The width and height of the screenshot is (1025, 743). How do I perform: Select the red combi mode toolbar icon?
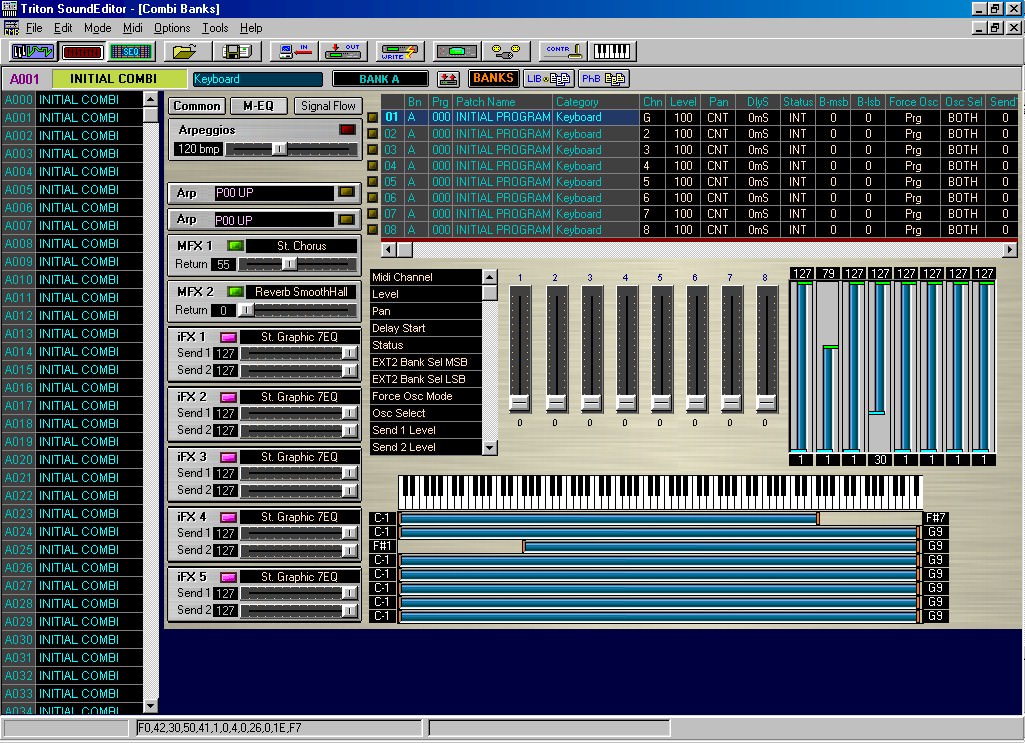(82, 51)
